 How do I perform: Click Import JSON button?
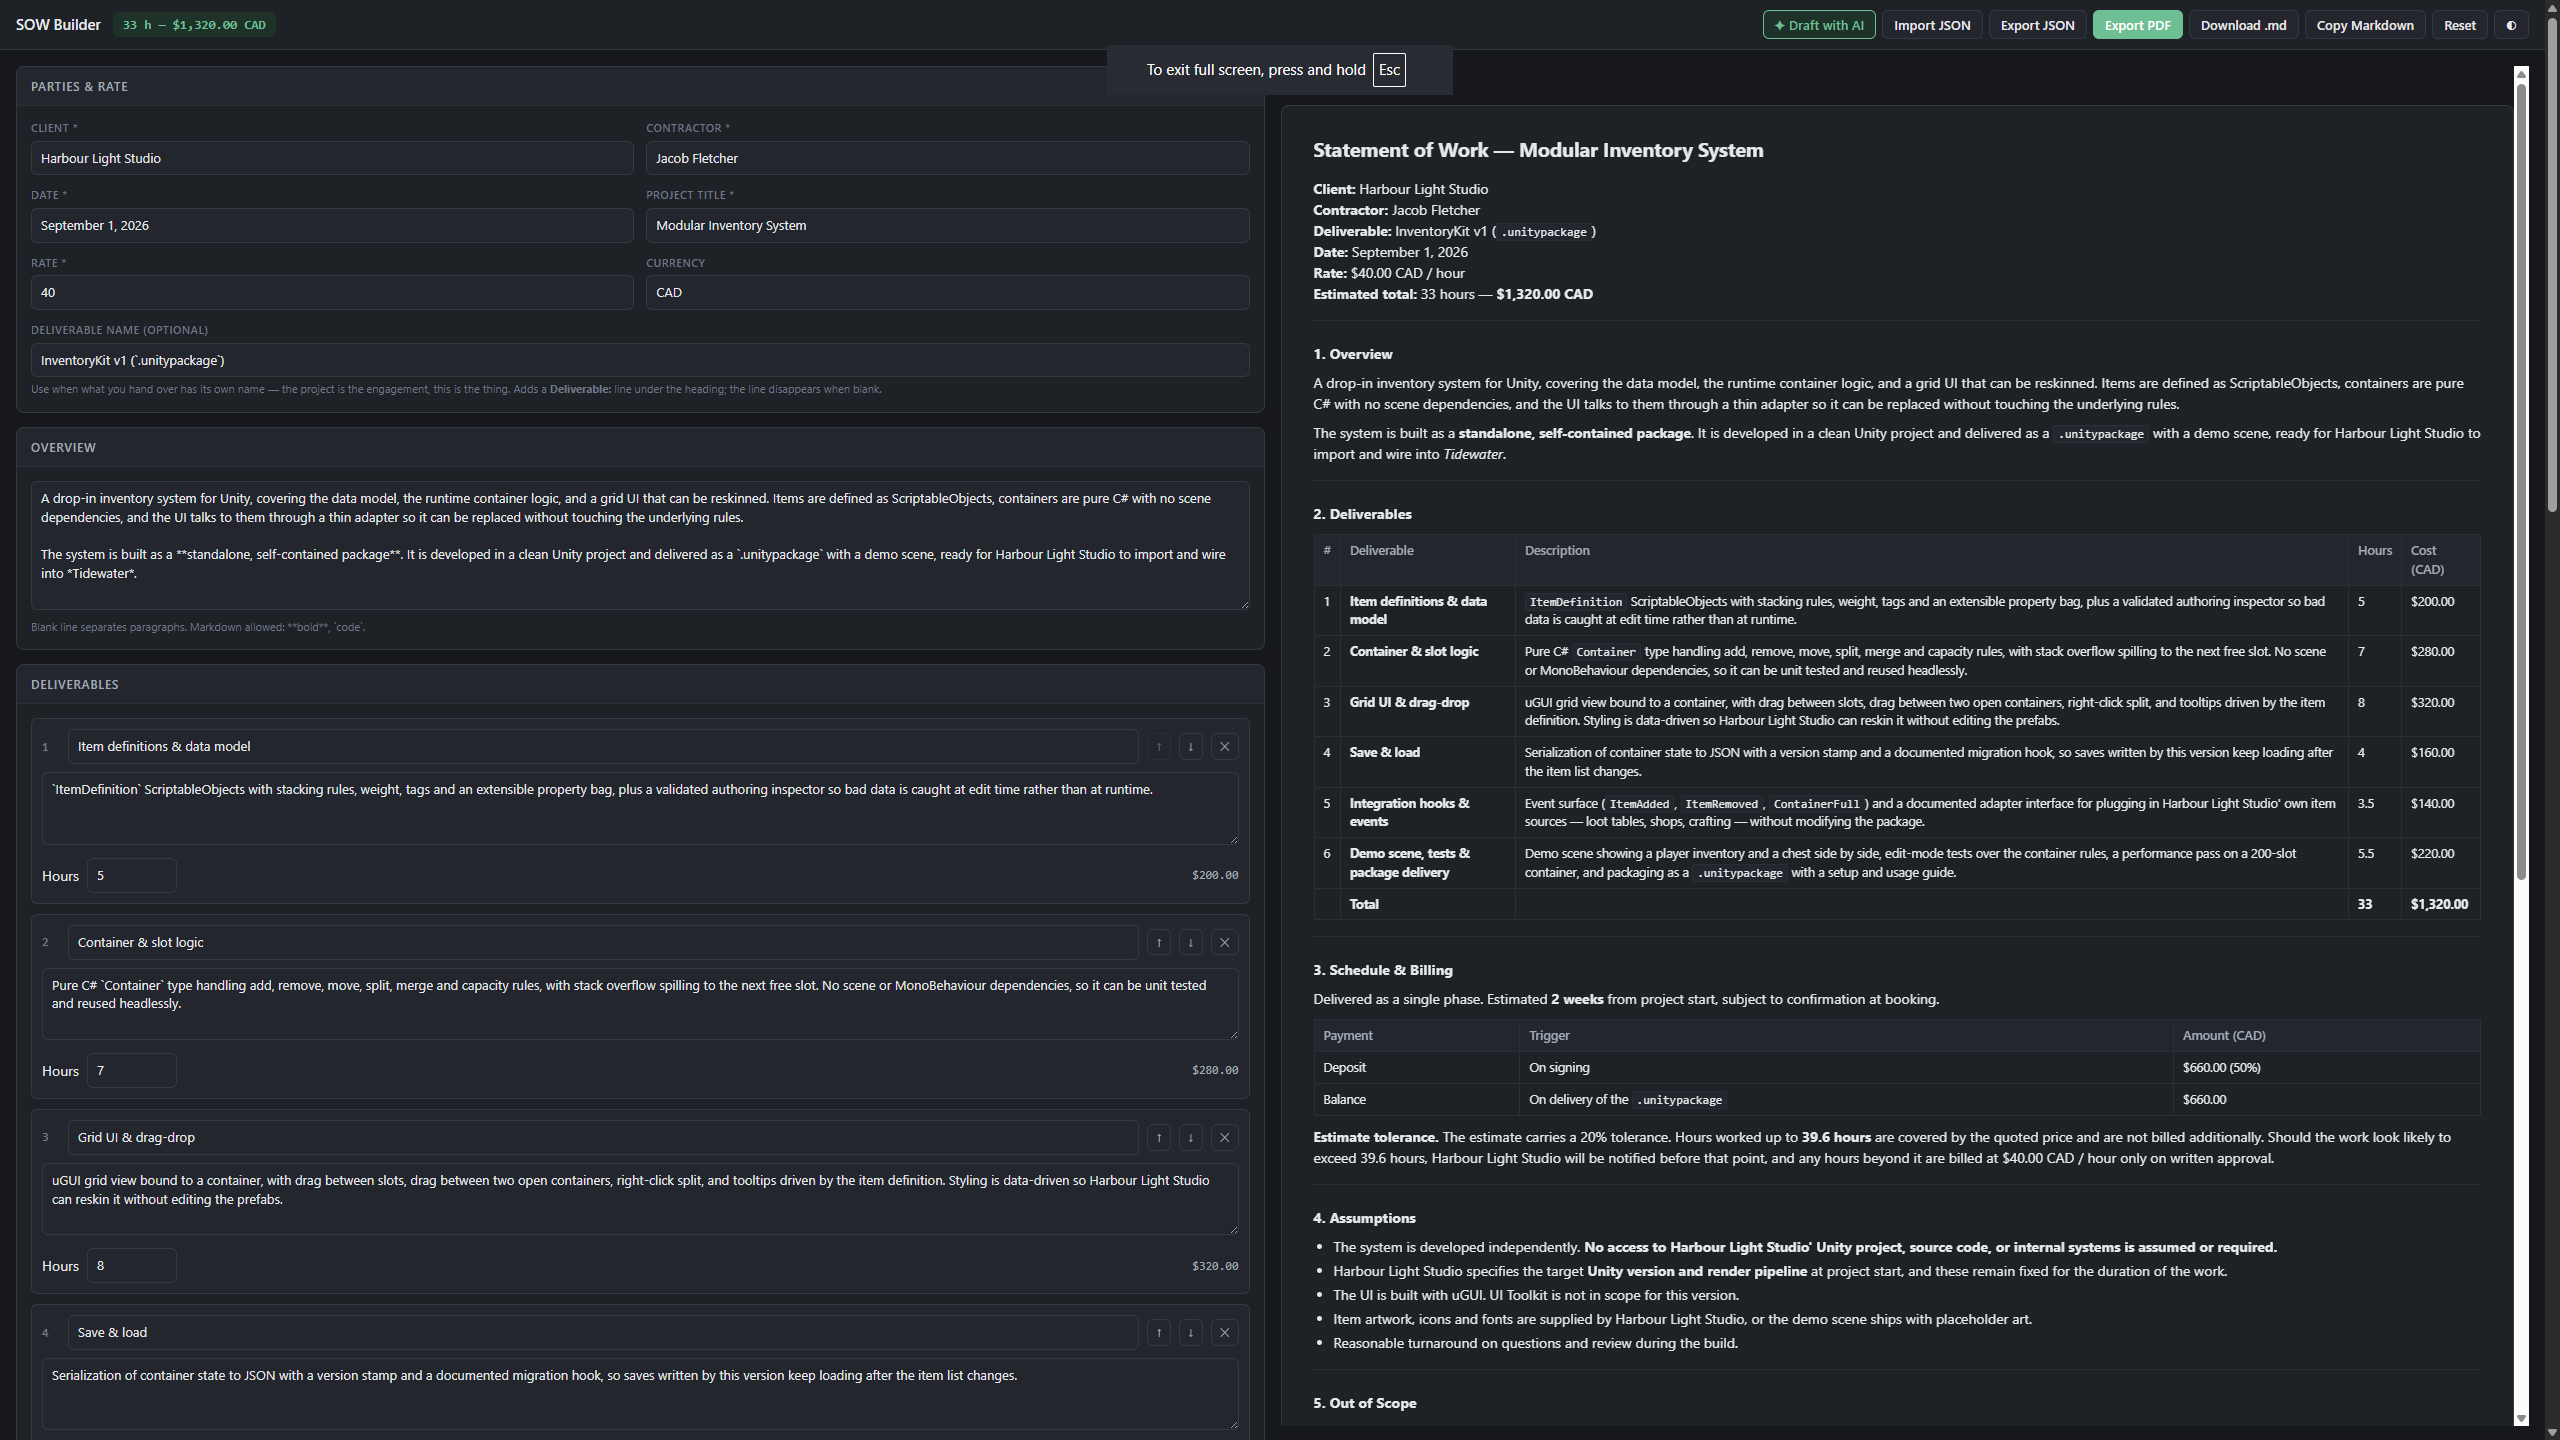pos(1932,25)
